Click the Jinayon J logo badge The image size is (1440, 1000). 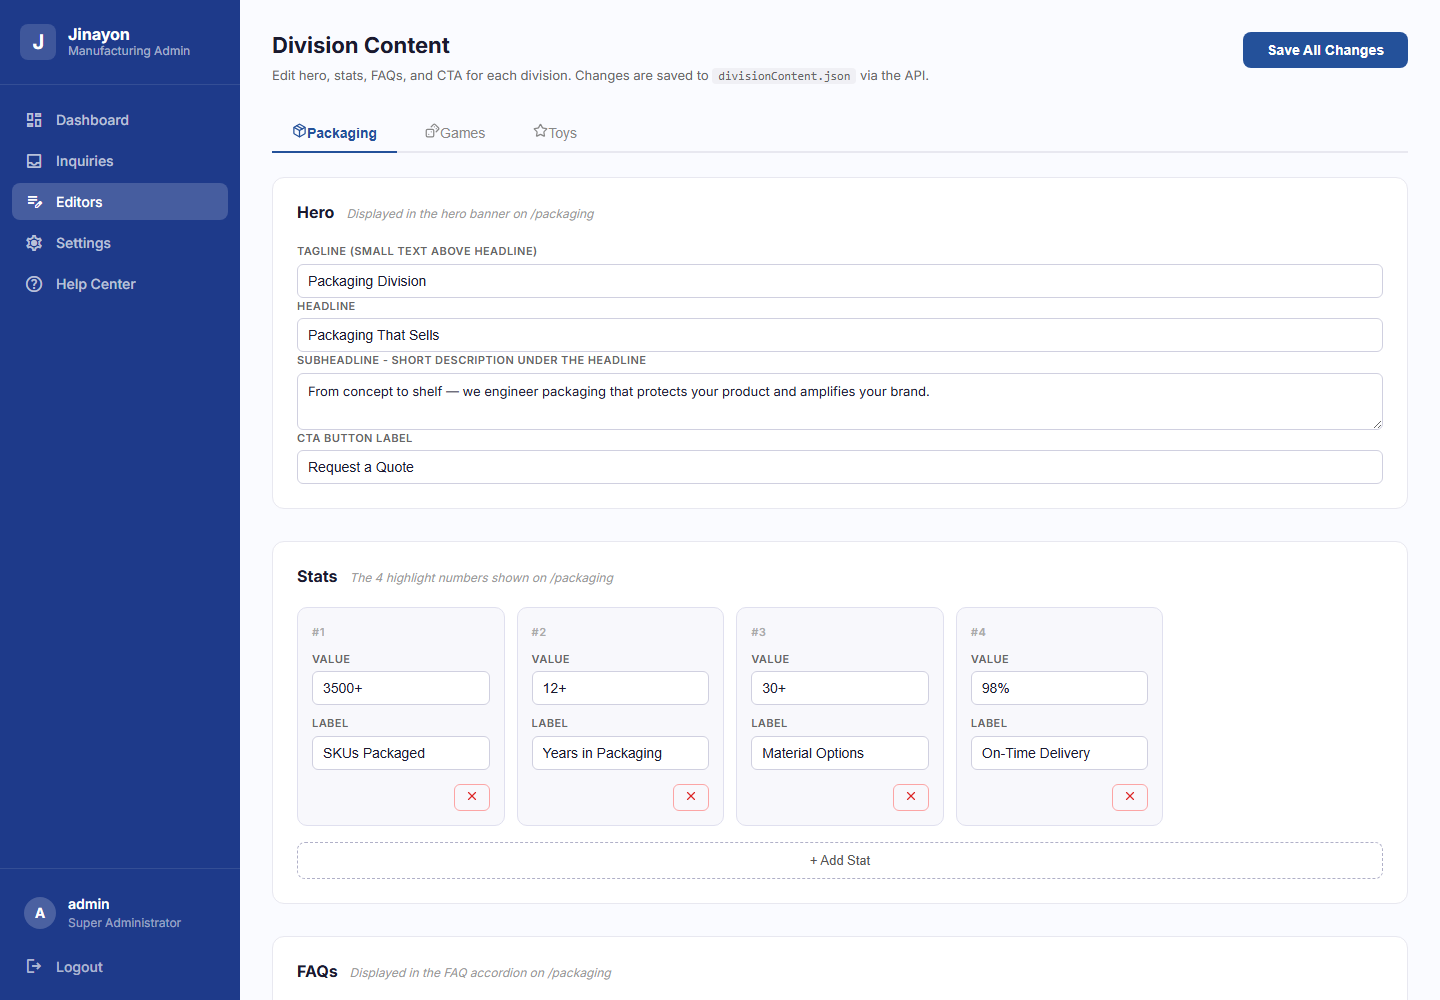pos(38,42)
